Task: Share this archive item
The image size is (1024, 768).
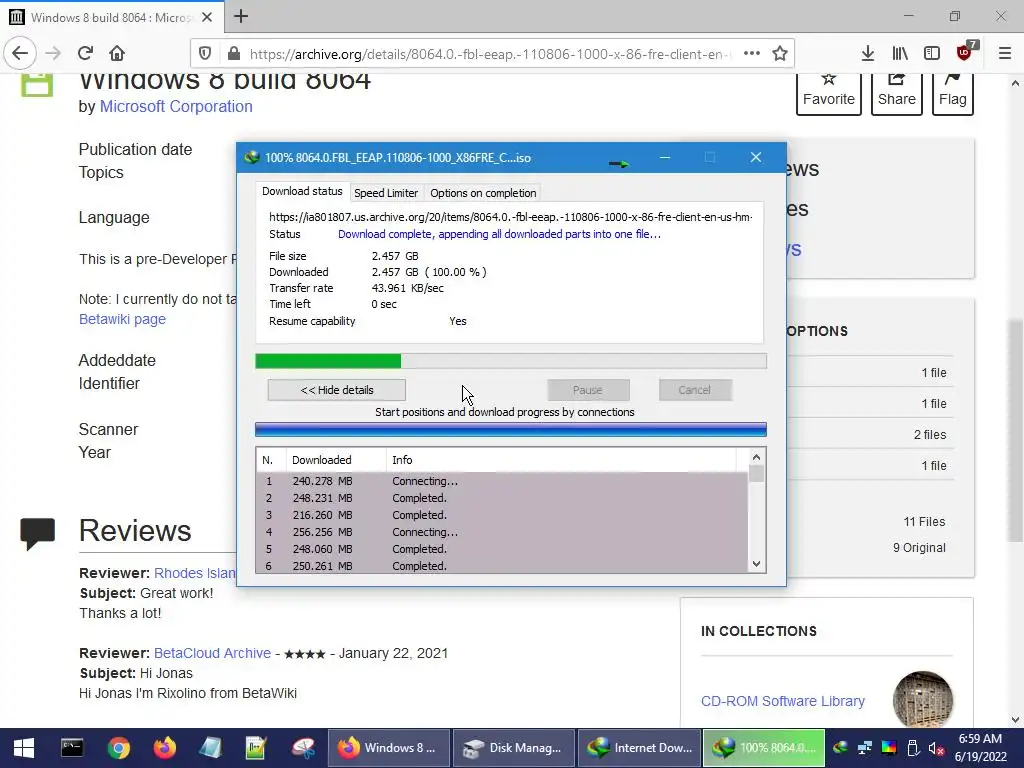Action: (897, 93)
